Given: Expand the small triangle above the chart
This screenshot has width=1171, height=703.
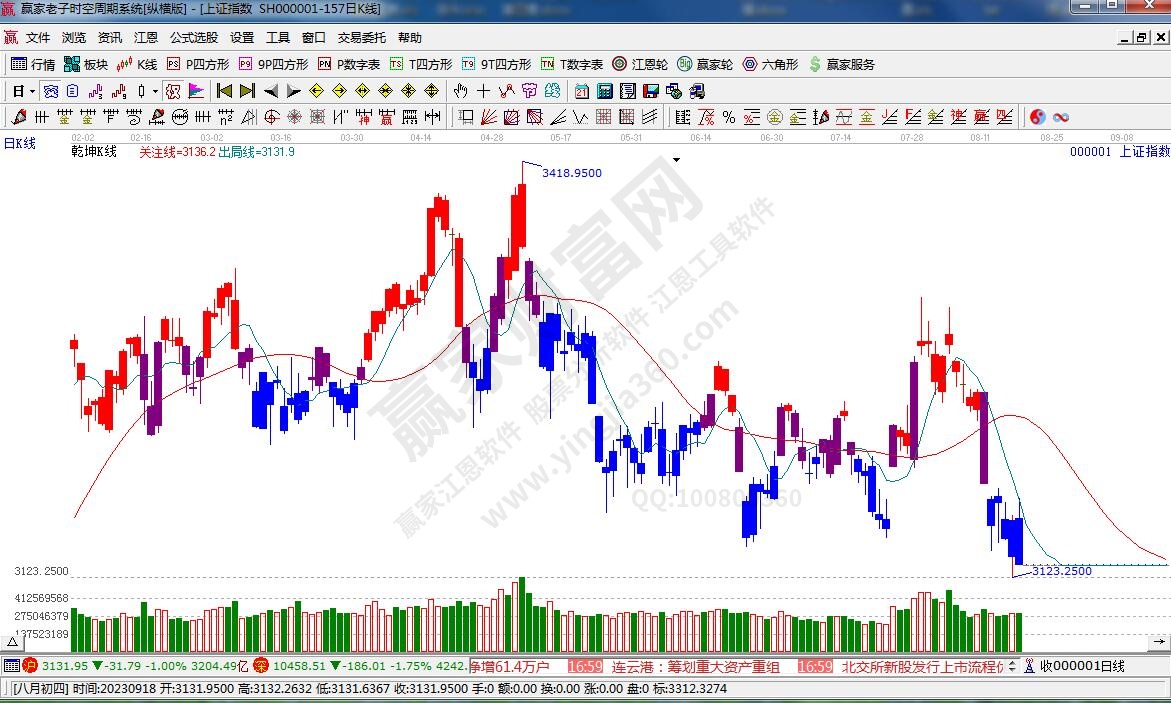Looking at the screenshot, I should click(x=677, y=159).
